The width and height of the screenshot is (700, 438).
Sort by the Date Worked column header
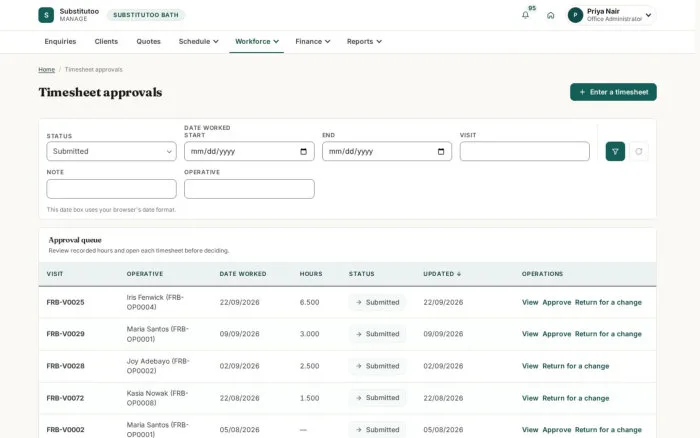243,274
